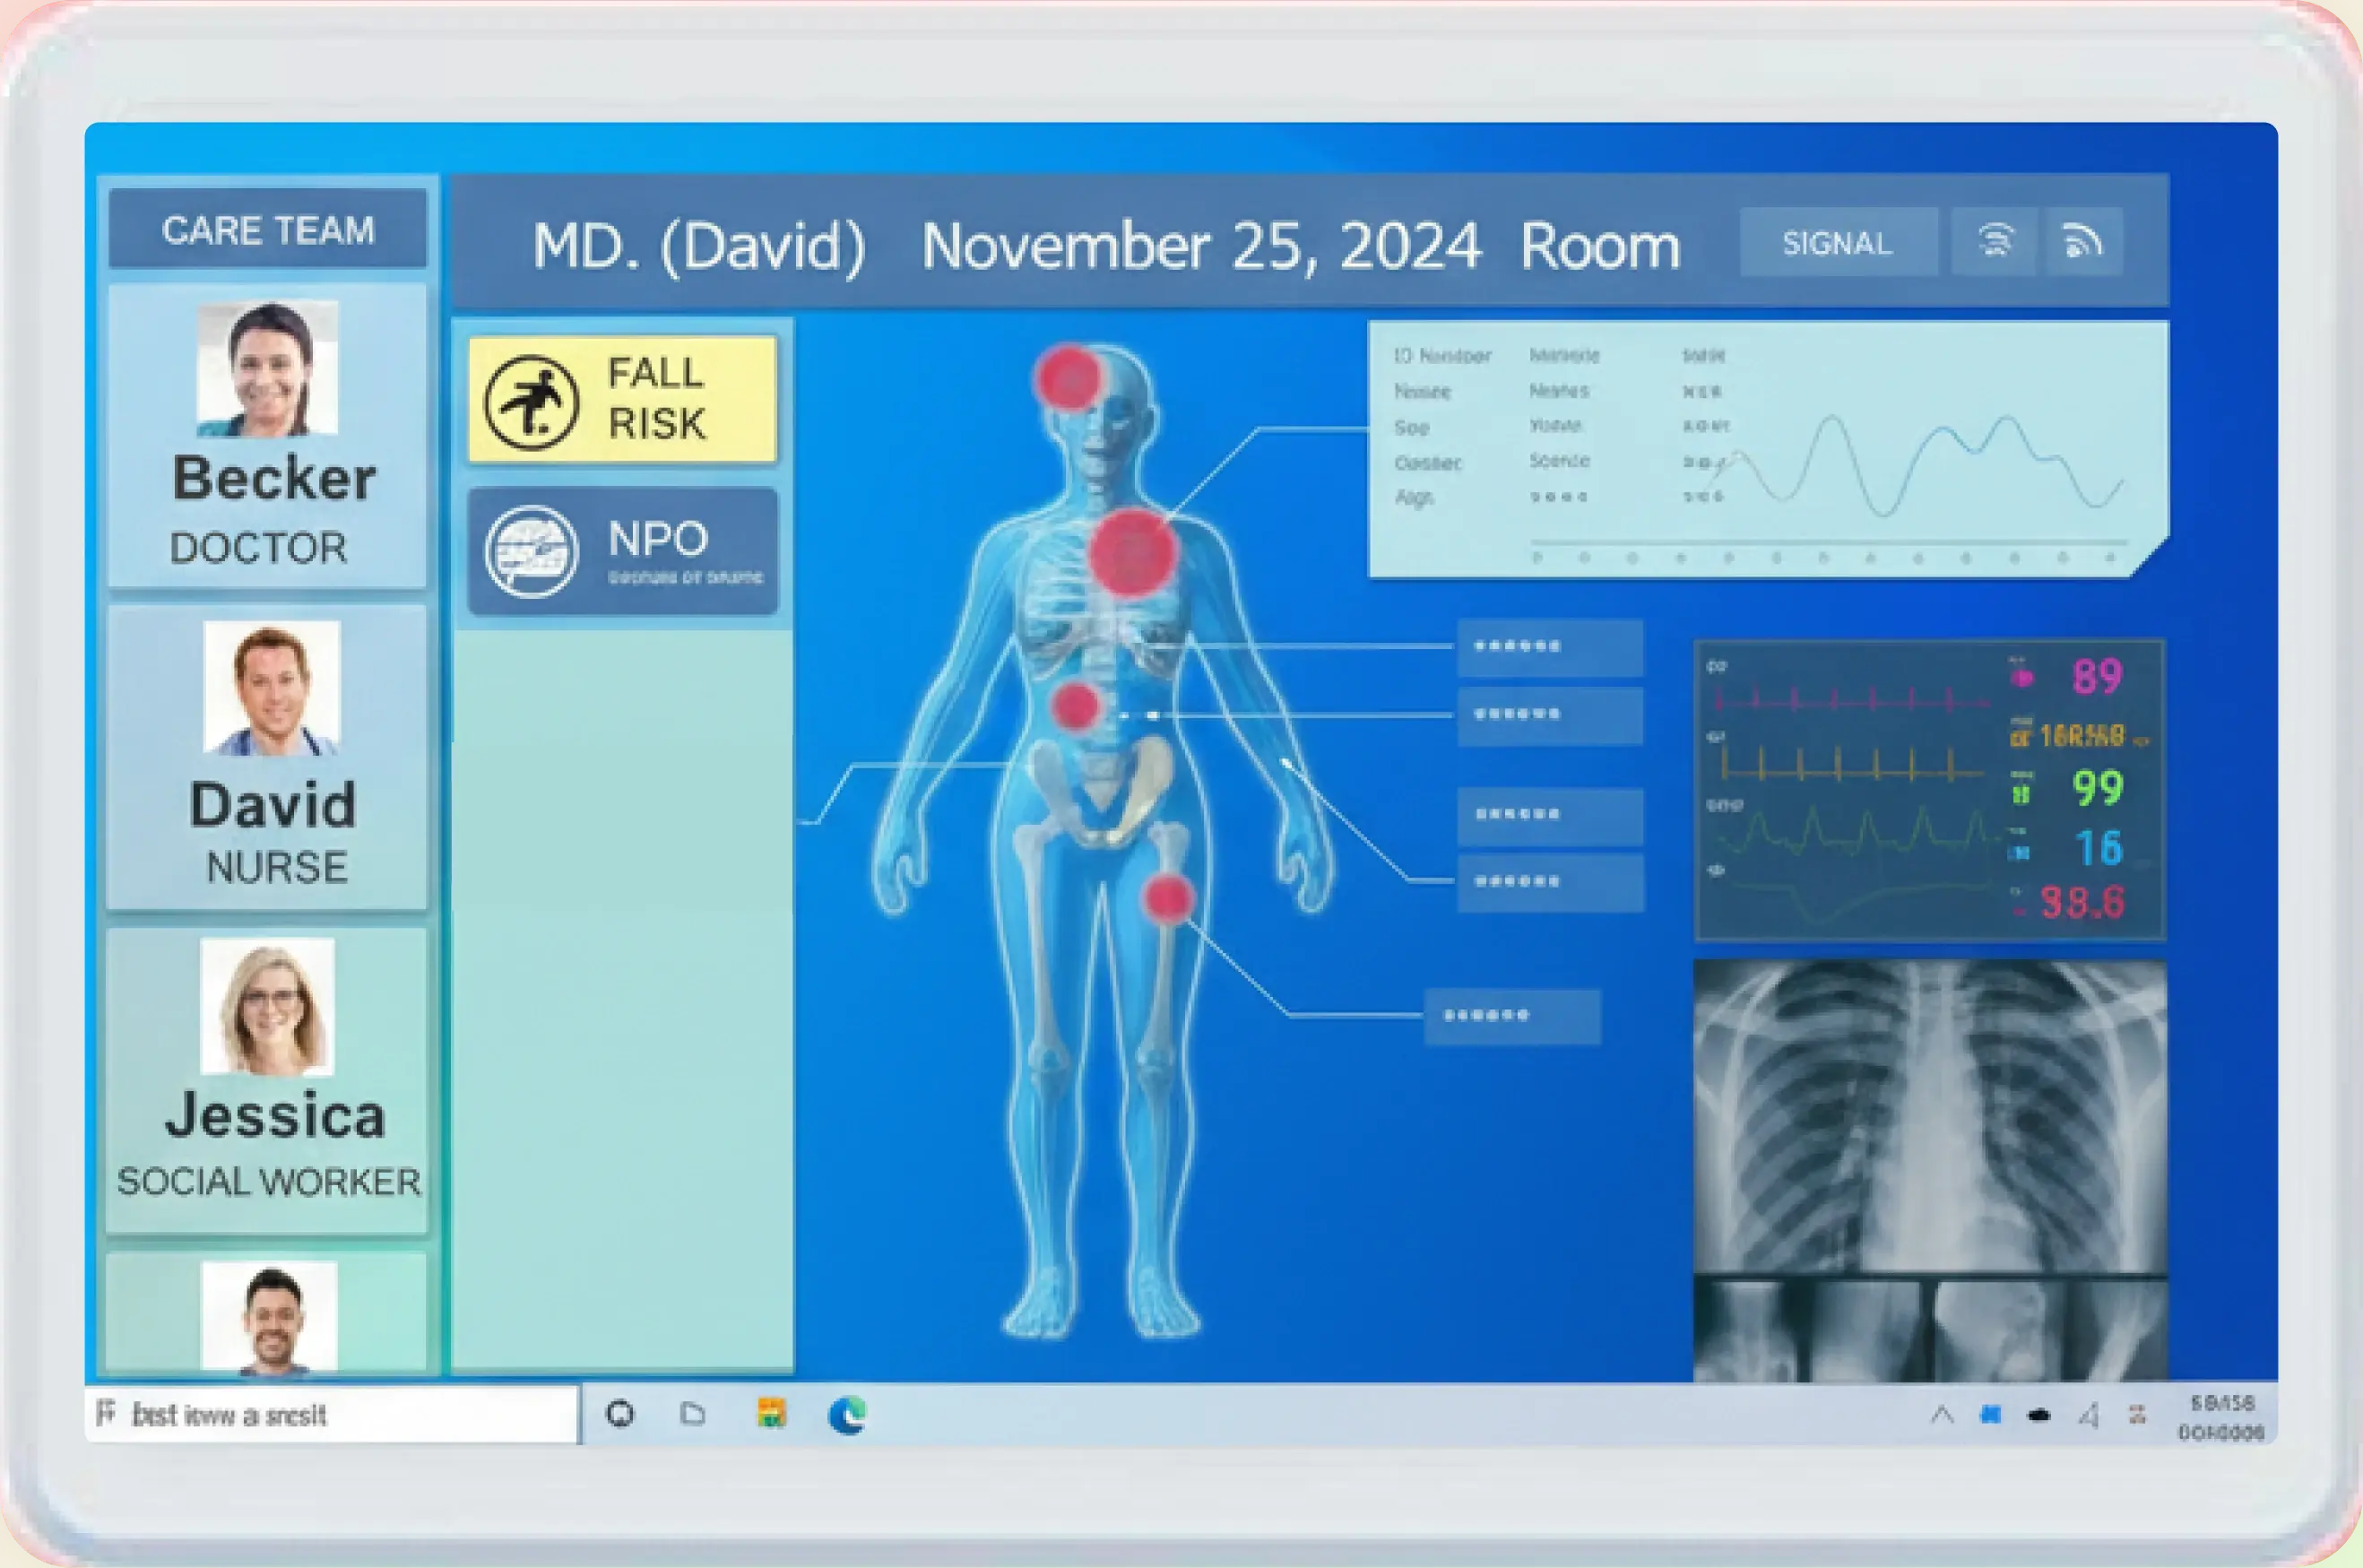Click the DOCTOR role label under Becker

pos(259,548)
